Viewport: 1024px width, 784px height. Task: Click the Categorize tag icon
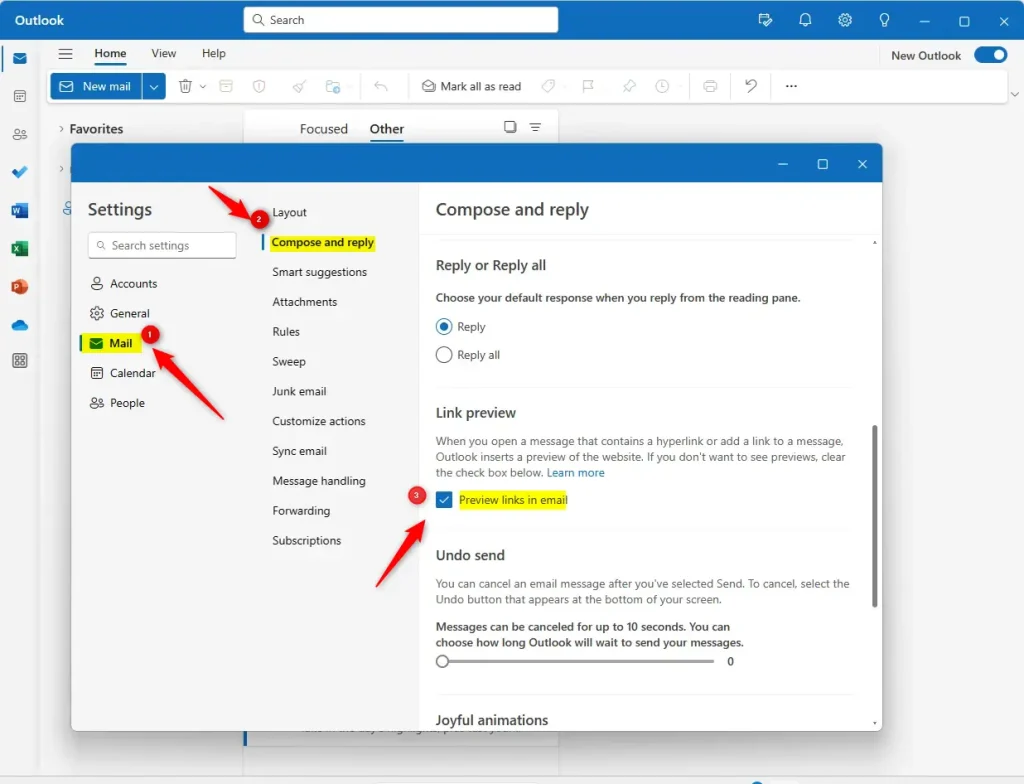[x=548, y=86]
